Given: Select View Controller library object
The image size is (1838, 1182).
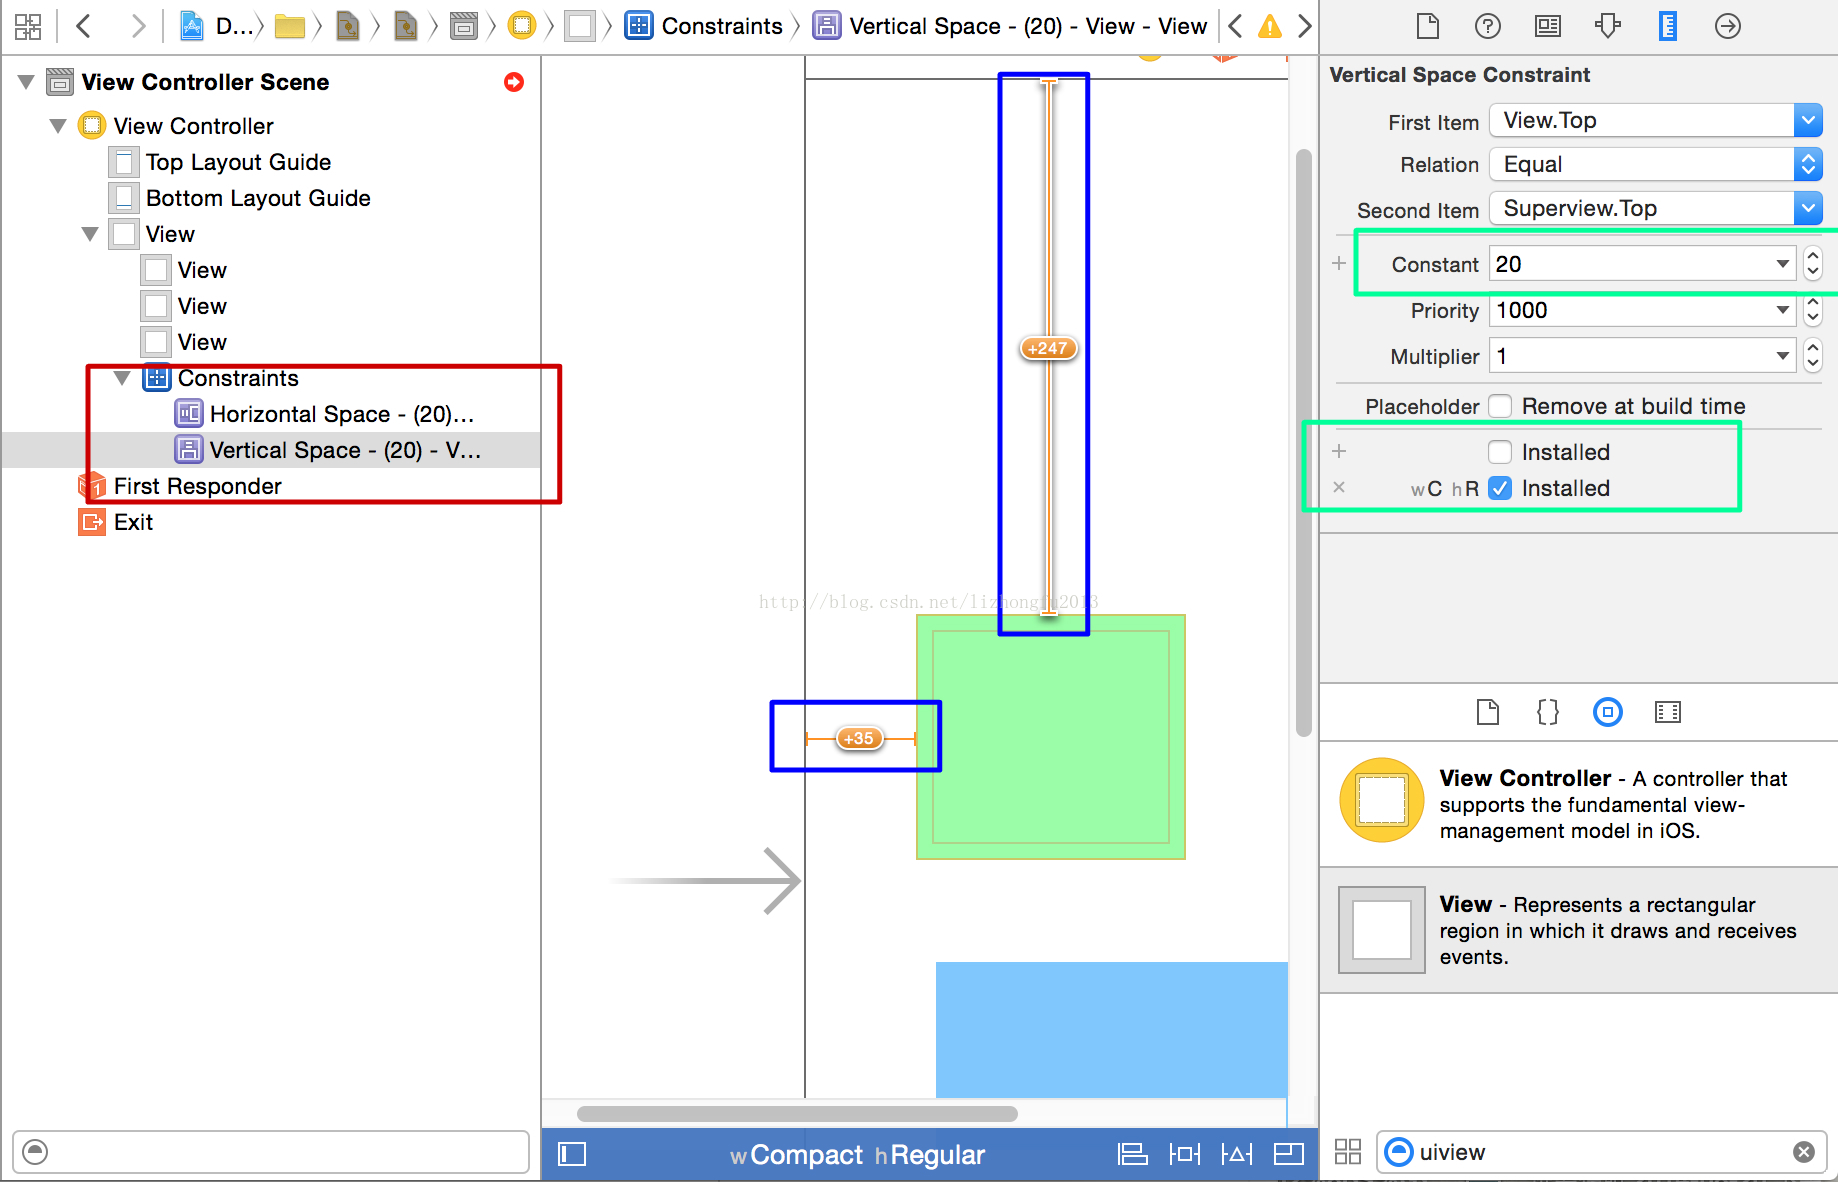Looking at the screenshot, I should tap(1579, 804).
